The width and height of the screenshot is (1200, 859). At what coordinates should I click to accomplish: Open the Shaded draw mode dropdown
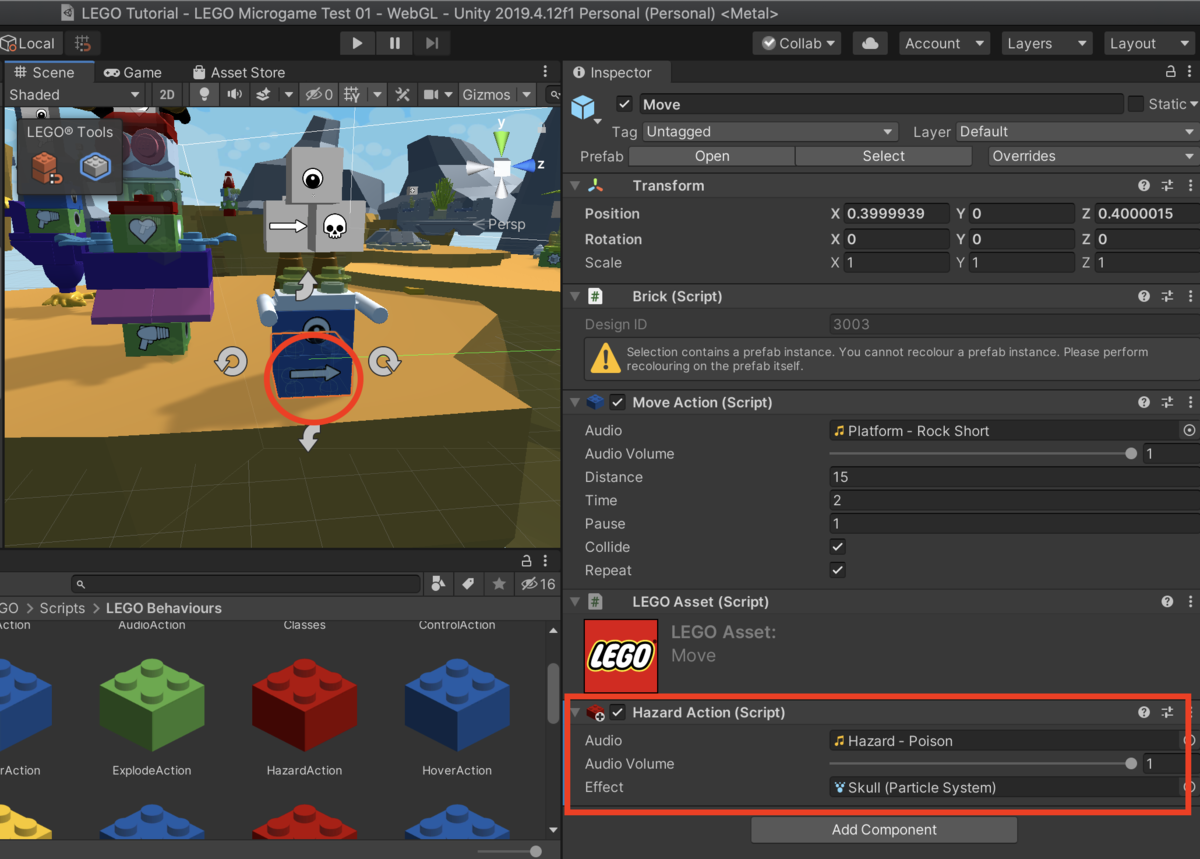pyautogui.click(x=73, y=94)
